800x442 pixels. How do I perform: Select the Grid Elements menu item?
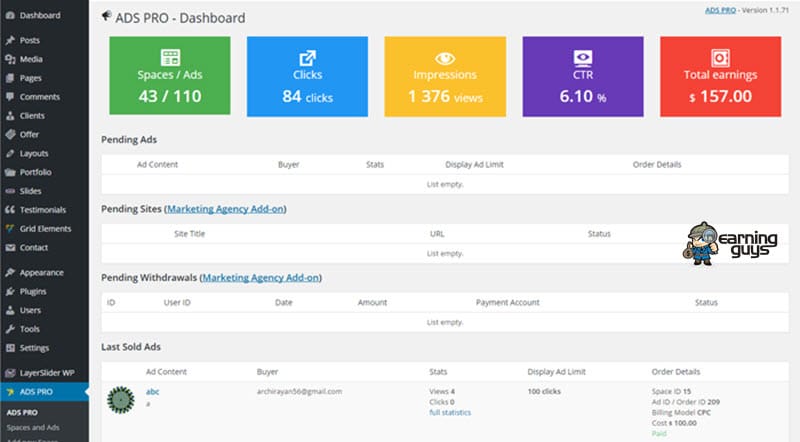(x=44, y=229)
